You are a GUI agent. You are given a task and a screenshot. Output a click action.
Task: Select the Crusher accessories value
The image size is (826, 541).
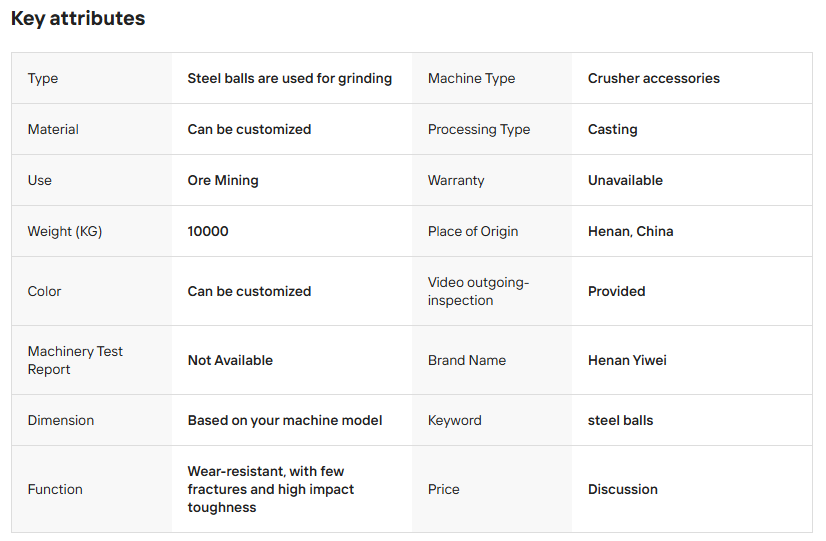click(x=654, y=78)
